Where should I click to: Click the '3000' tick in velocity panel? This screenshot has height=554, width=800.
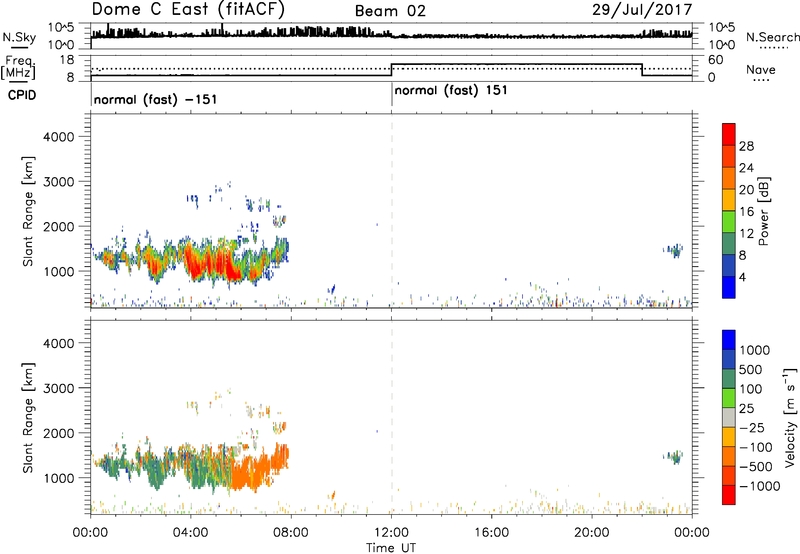(59, 388)
